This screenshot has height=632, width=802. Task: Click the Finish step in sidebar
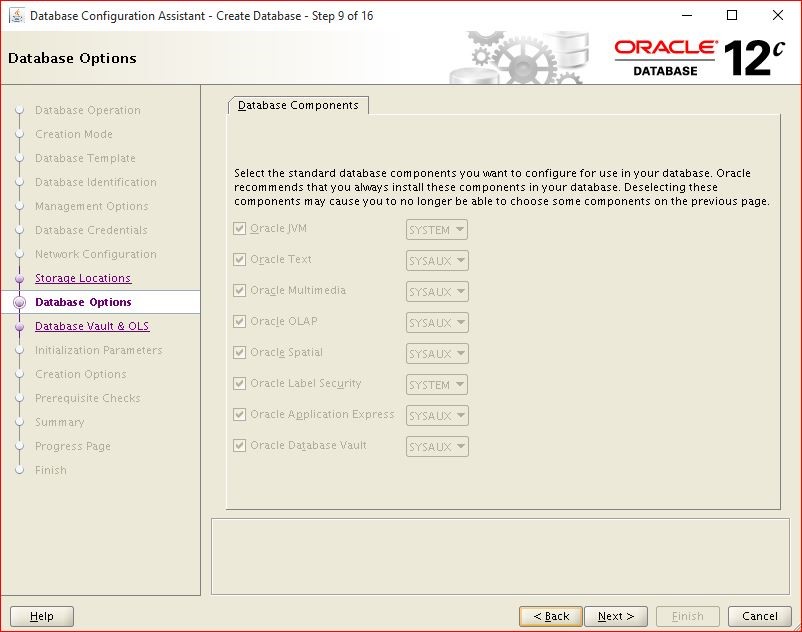pyautogui.click(x=51, y=470)
